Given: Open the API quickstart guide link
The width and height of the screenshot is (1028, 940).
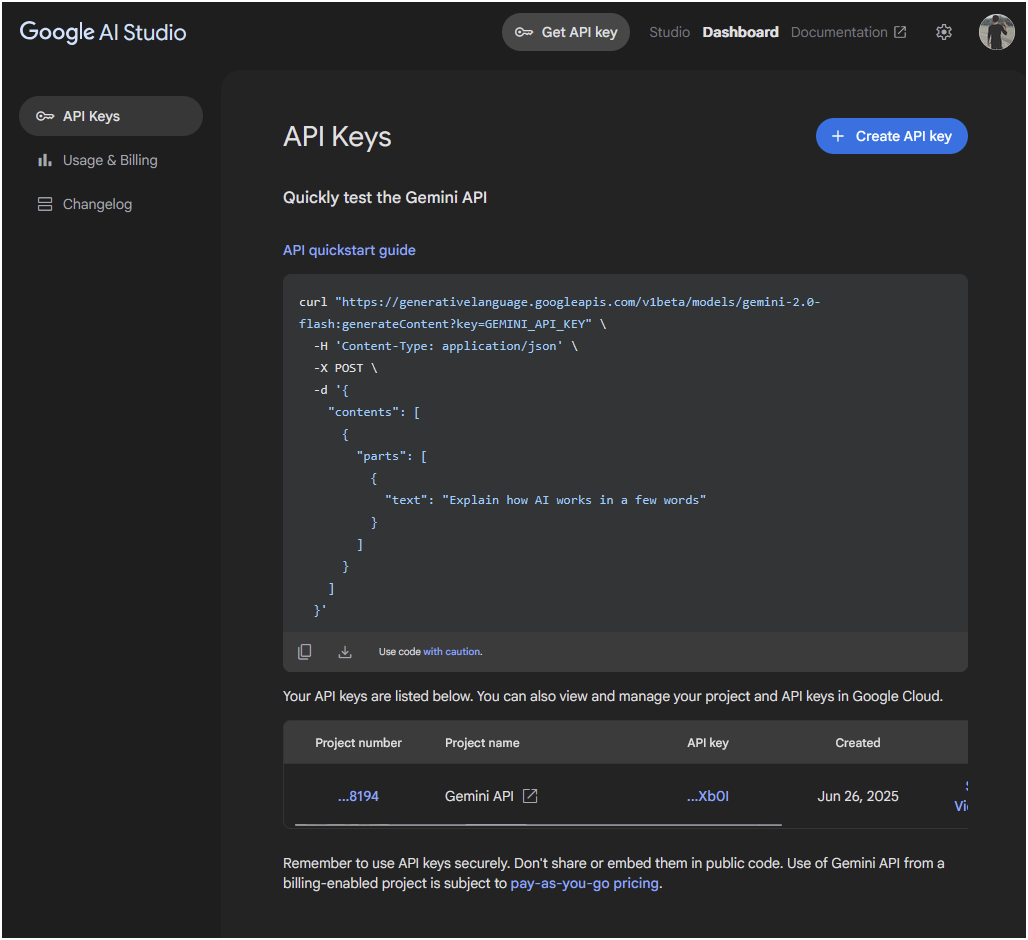Looking at the screenshot, I should click(x=349, y=250).
